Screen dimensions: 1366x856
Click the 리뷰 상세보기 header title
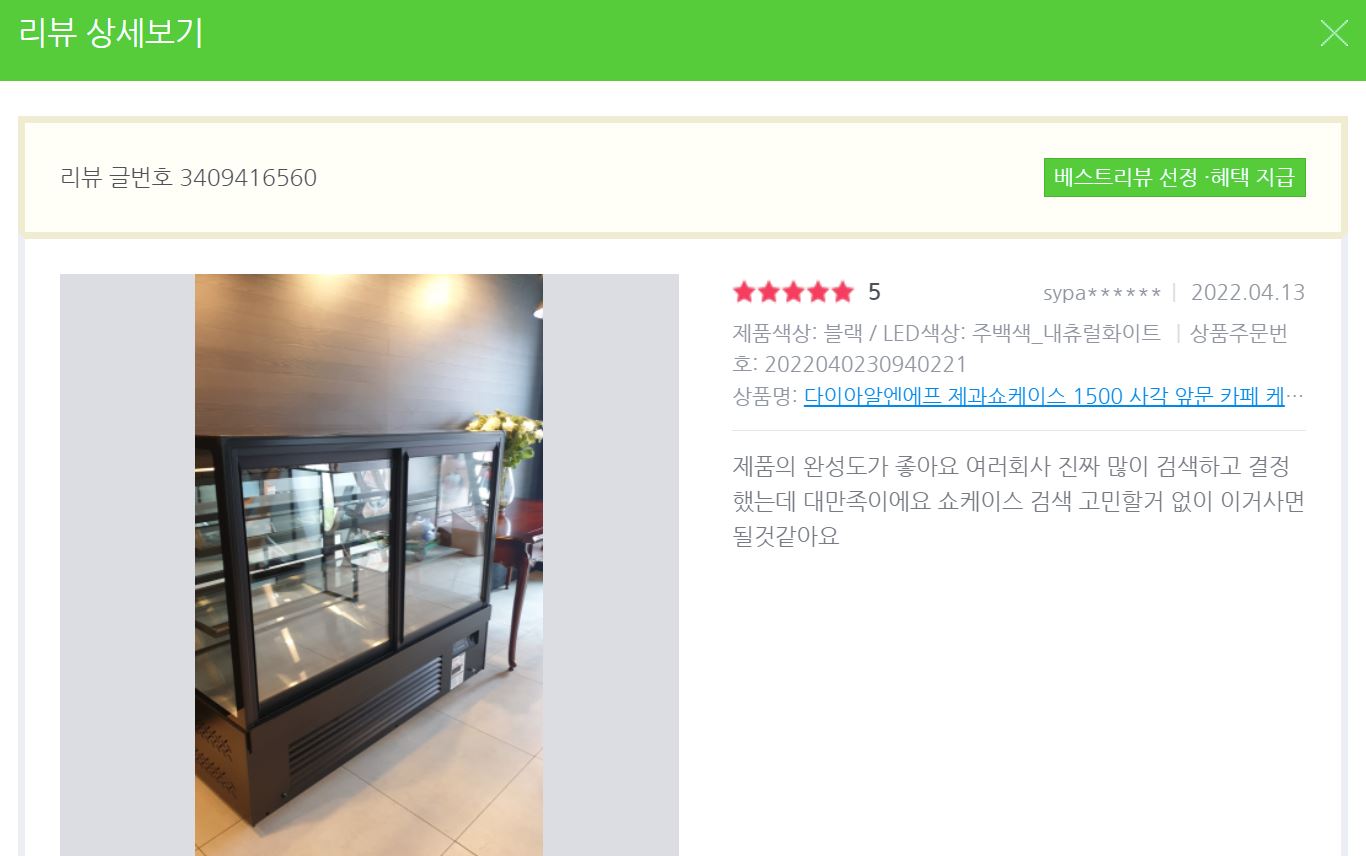coord(111,33)
